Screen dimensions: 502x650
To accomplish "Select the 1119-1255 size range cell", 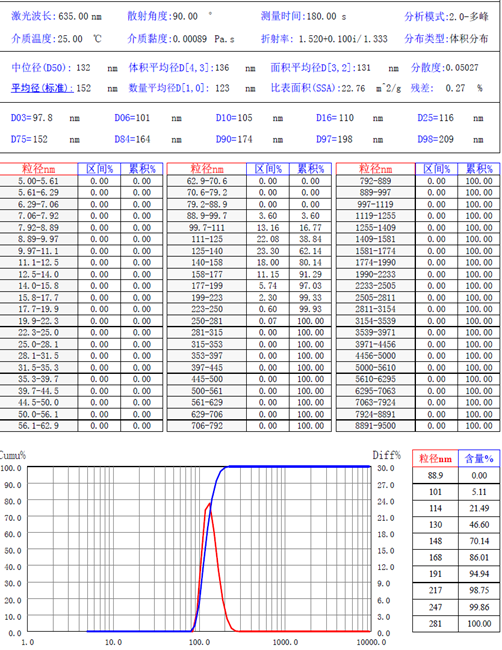I will (375, 216).
